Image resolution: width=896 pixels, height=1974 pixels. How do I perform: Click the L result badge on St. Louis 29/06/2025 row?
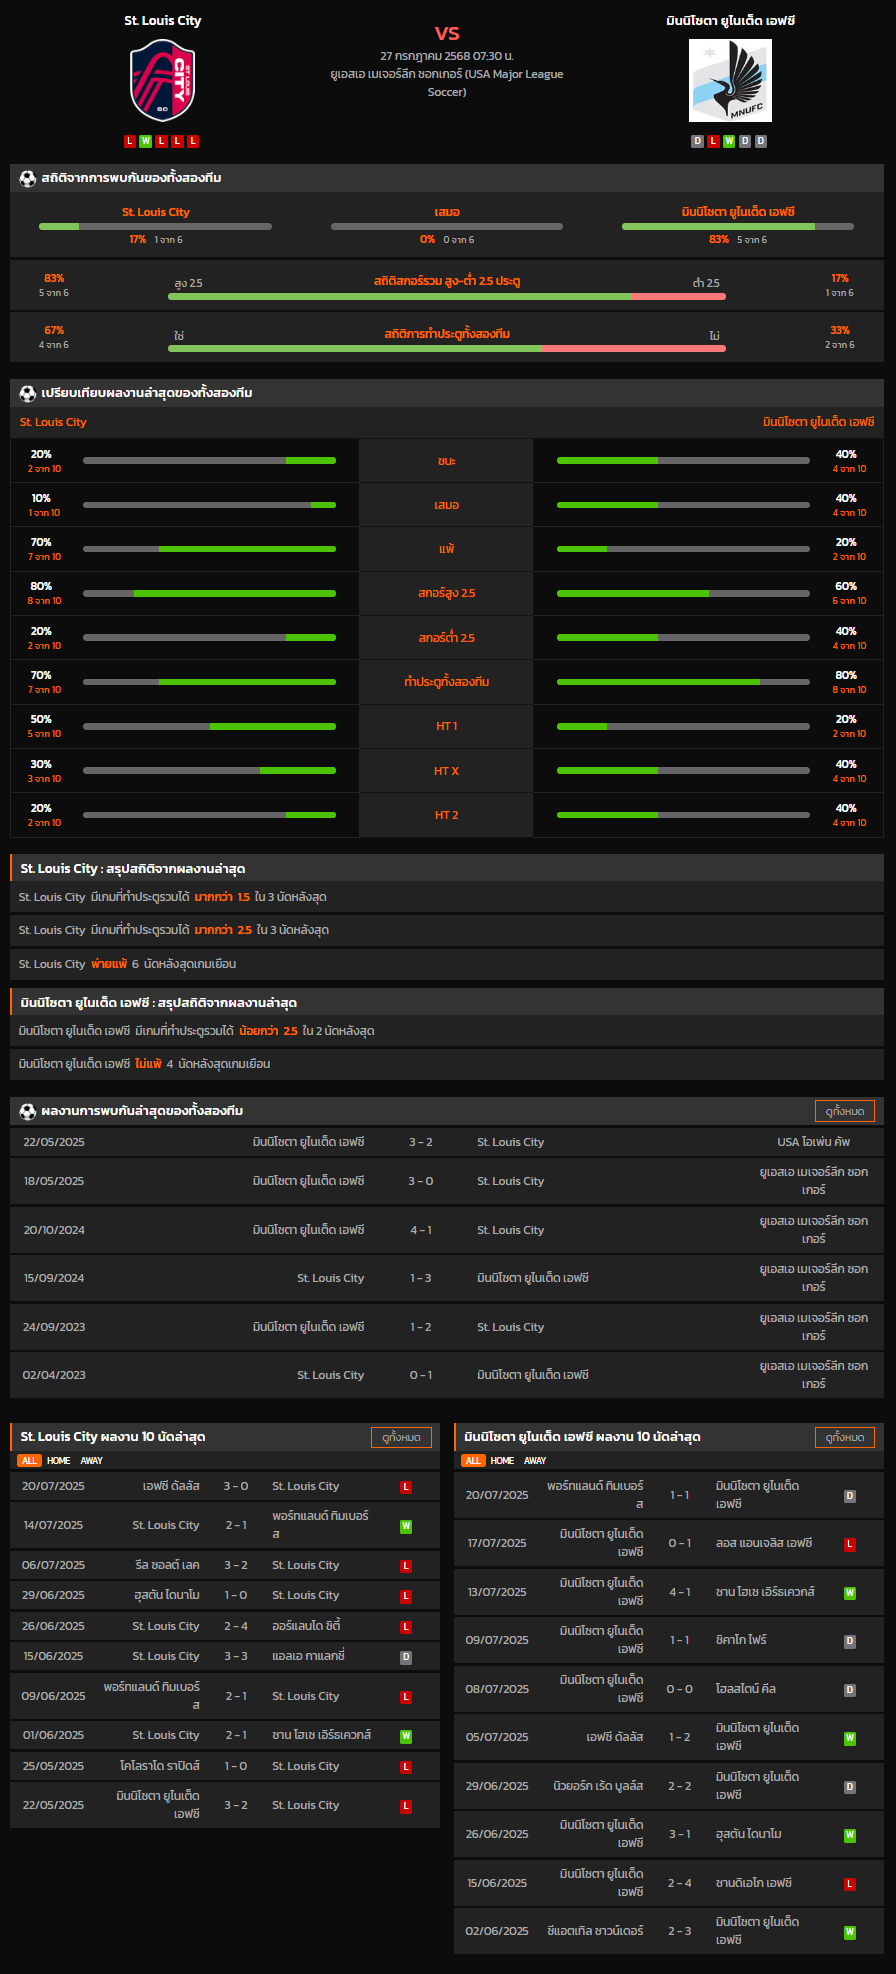point(406,1596)
